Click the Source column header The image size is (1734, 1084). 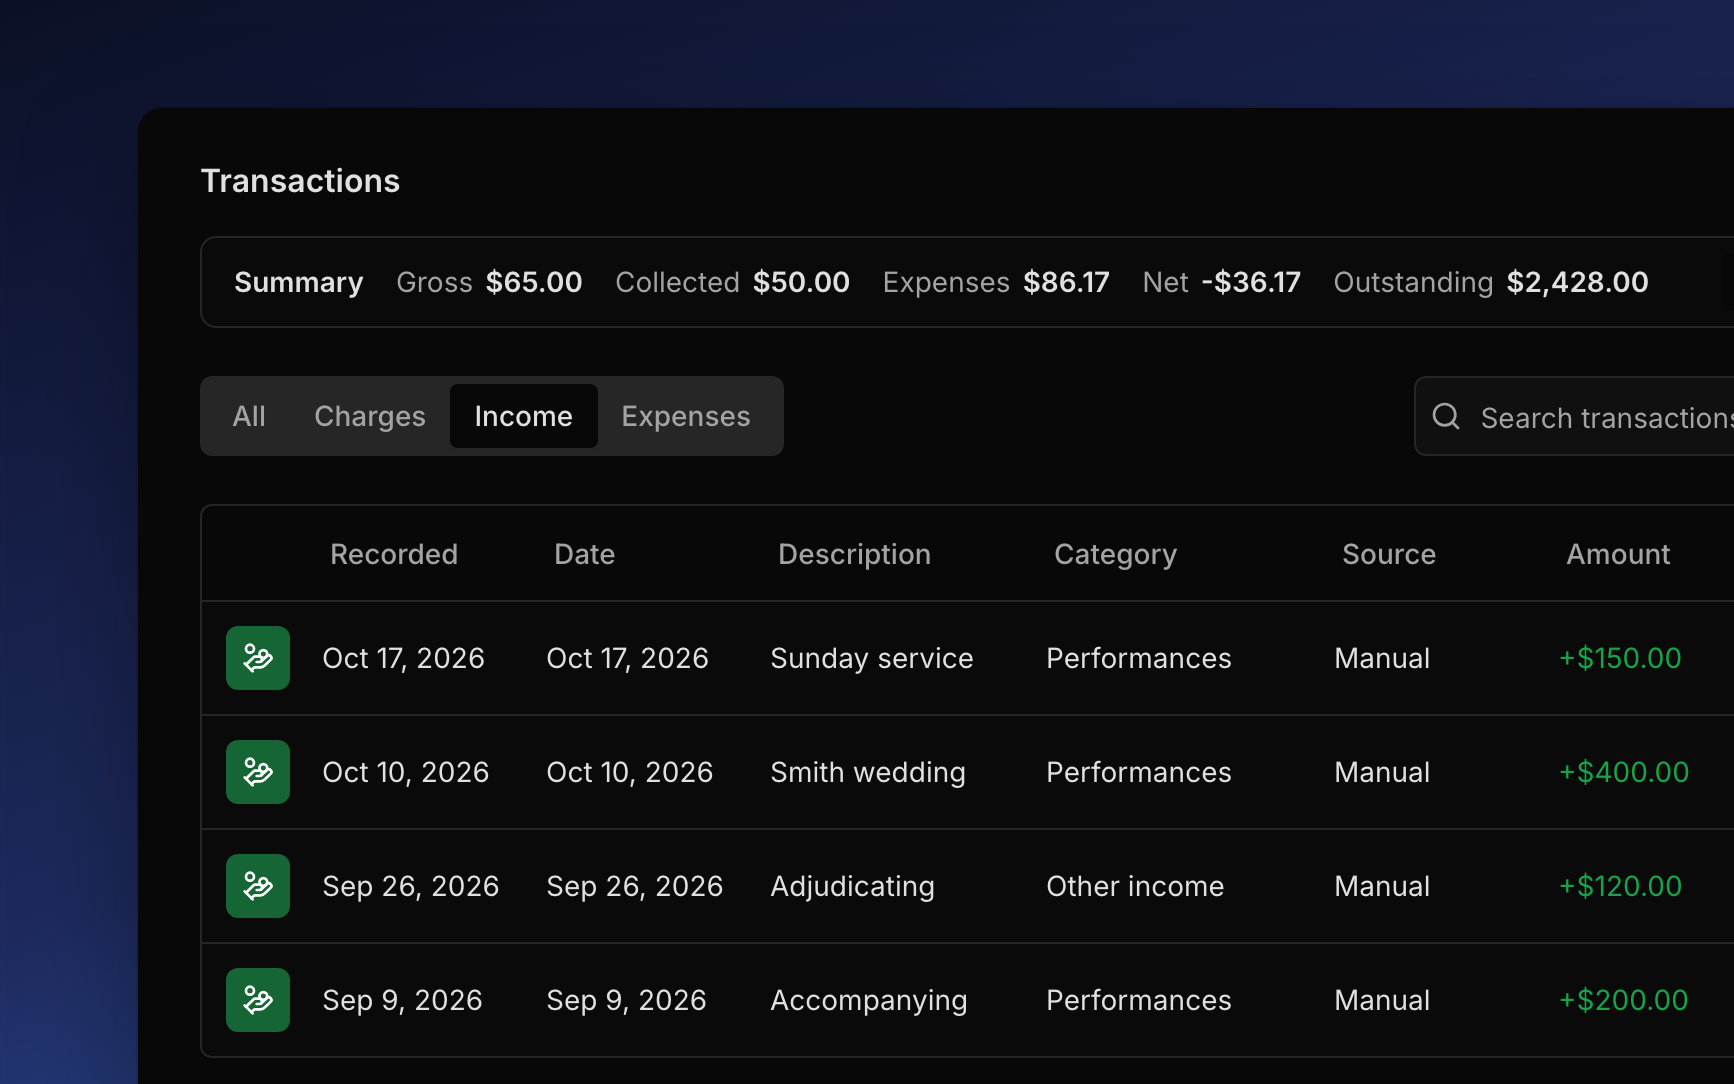point(1389,554)
